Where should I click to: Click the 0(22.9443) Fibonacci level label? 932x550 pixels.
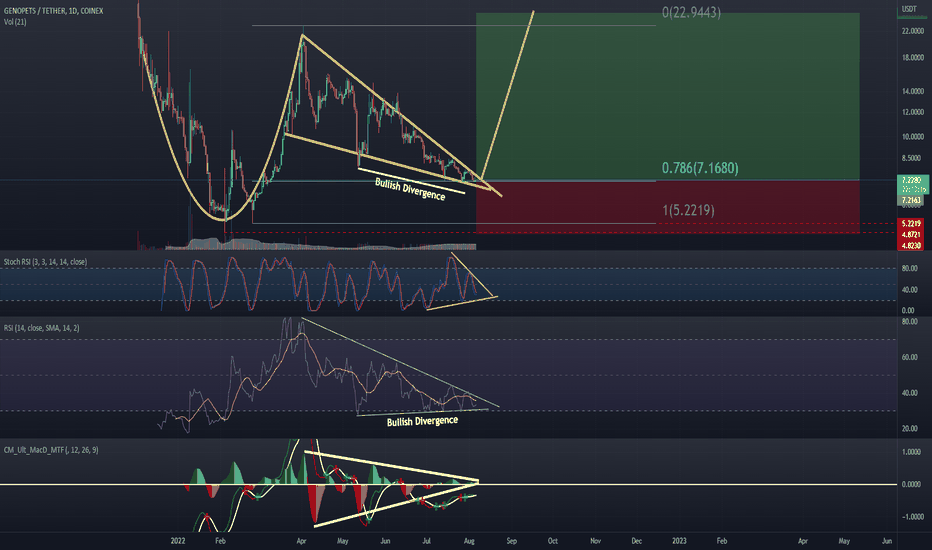point(691,12)
